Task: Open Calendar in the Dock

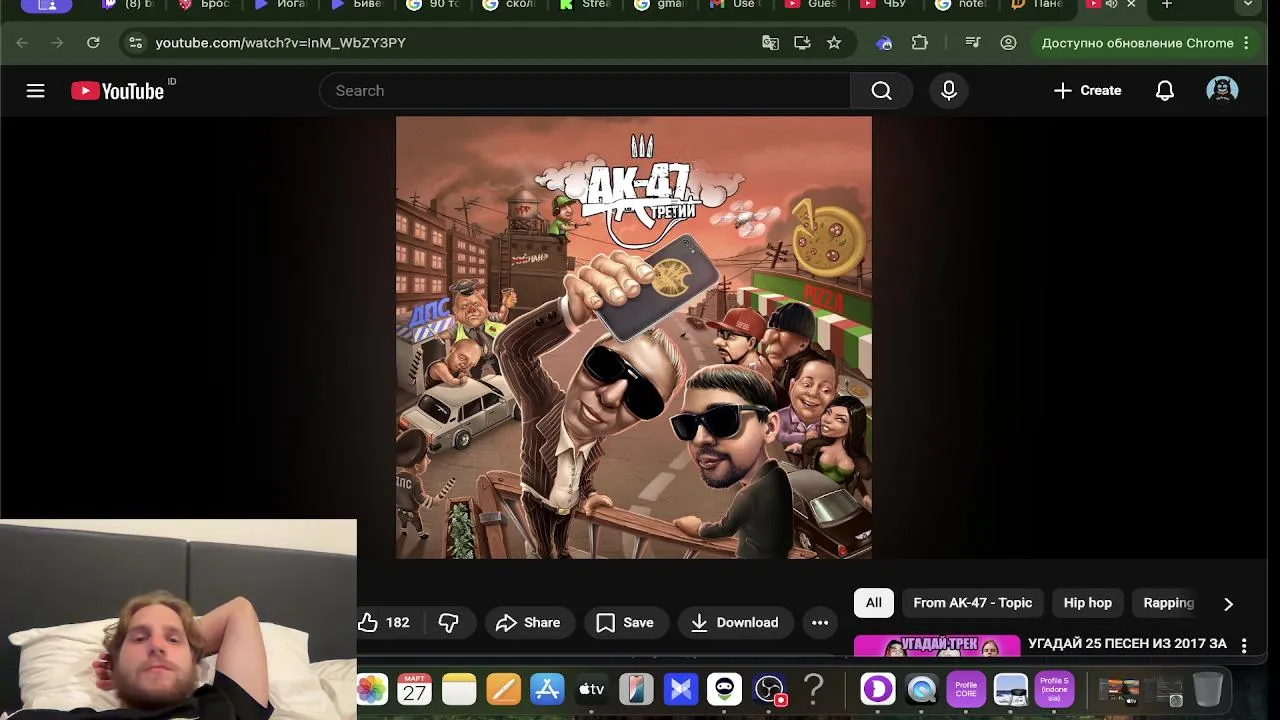Action: [x=415, y=689]
